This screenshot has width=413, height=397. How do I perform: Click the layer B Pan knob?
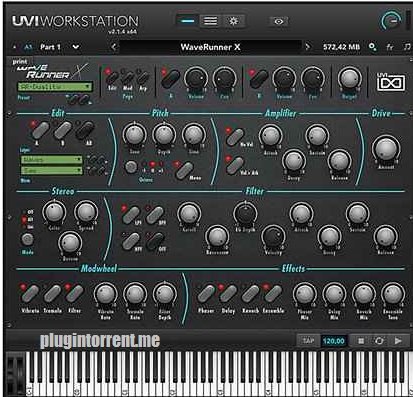point(313,78)
